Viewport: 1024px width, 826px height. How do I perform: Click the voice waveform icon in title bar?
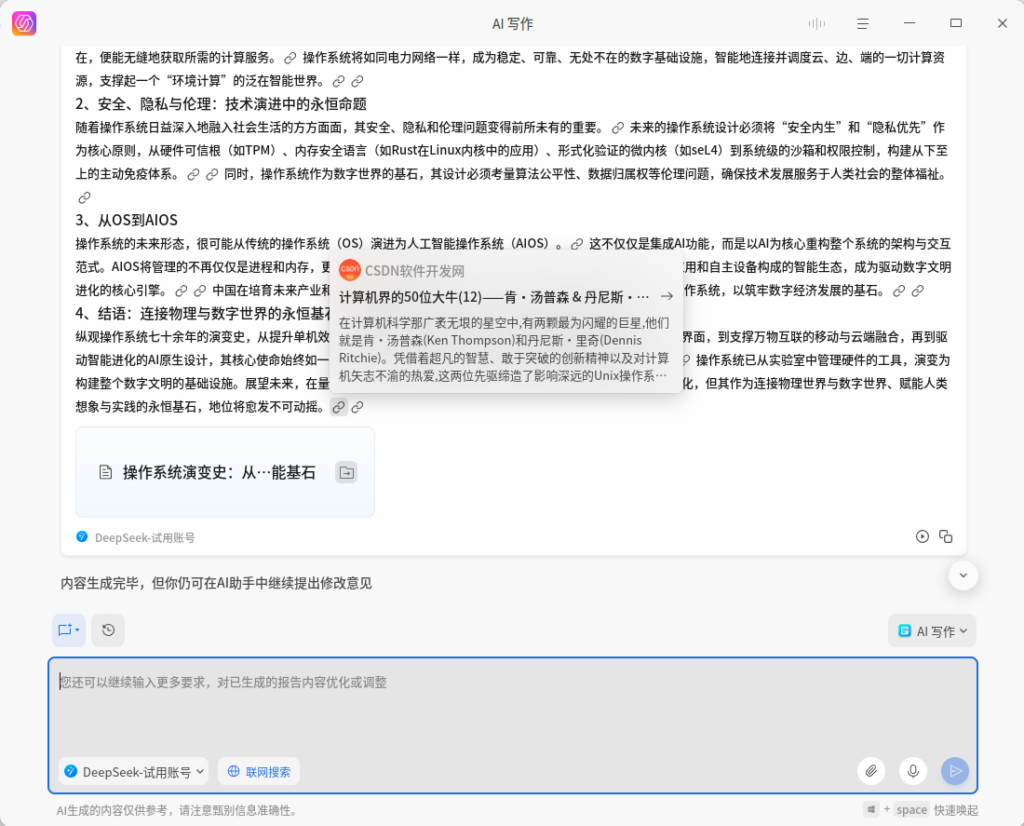(817, 23)
